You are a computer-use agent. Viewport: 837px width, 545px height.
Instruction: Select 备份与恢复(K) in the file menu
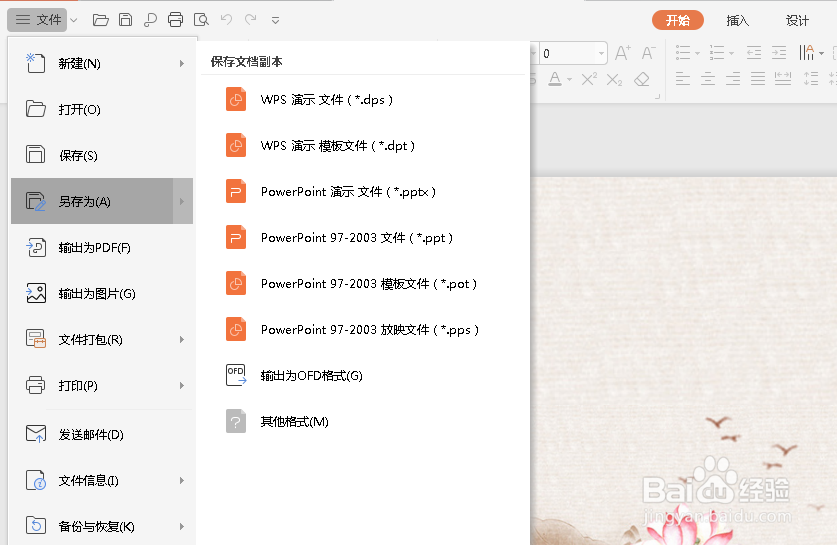point(102,526)
